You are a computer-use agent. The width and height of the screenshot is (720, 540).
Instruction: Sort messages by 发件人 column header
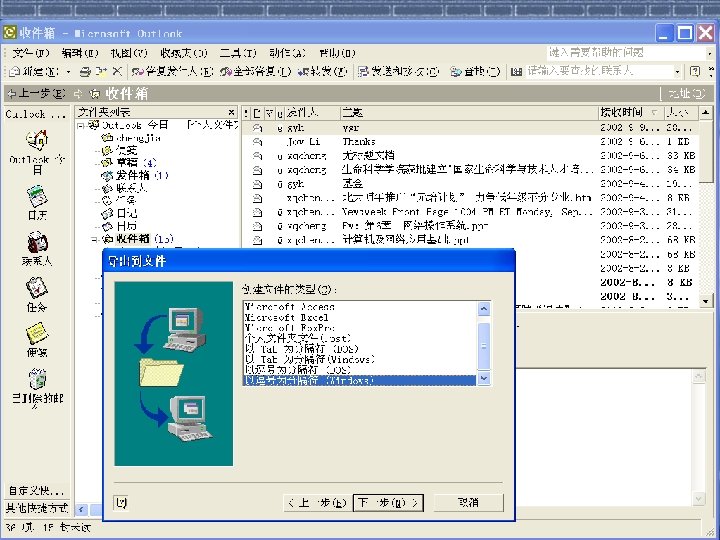coord(312,112)
